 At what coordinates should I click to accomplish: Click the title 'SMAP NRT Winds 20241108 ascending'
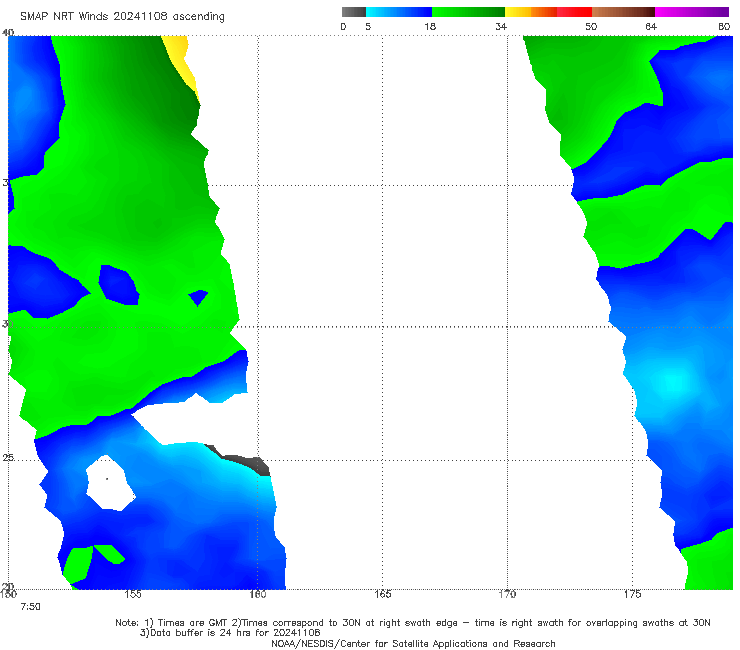click(x=122, y=17)
